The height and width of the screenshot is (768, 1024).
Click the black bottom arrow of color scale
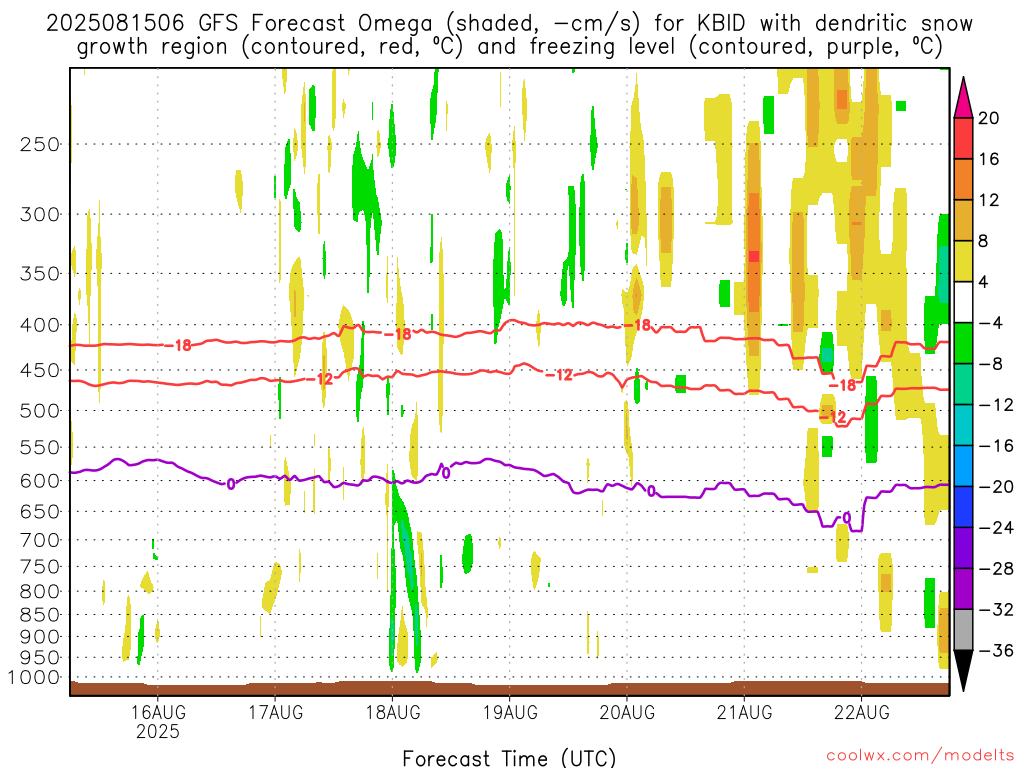click(963, 671)
